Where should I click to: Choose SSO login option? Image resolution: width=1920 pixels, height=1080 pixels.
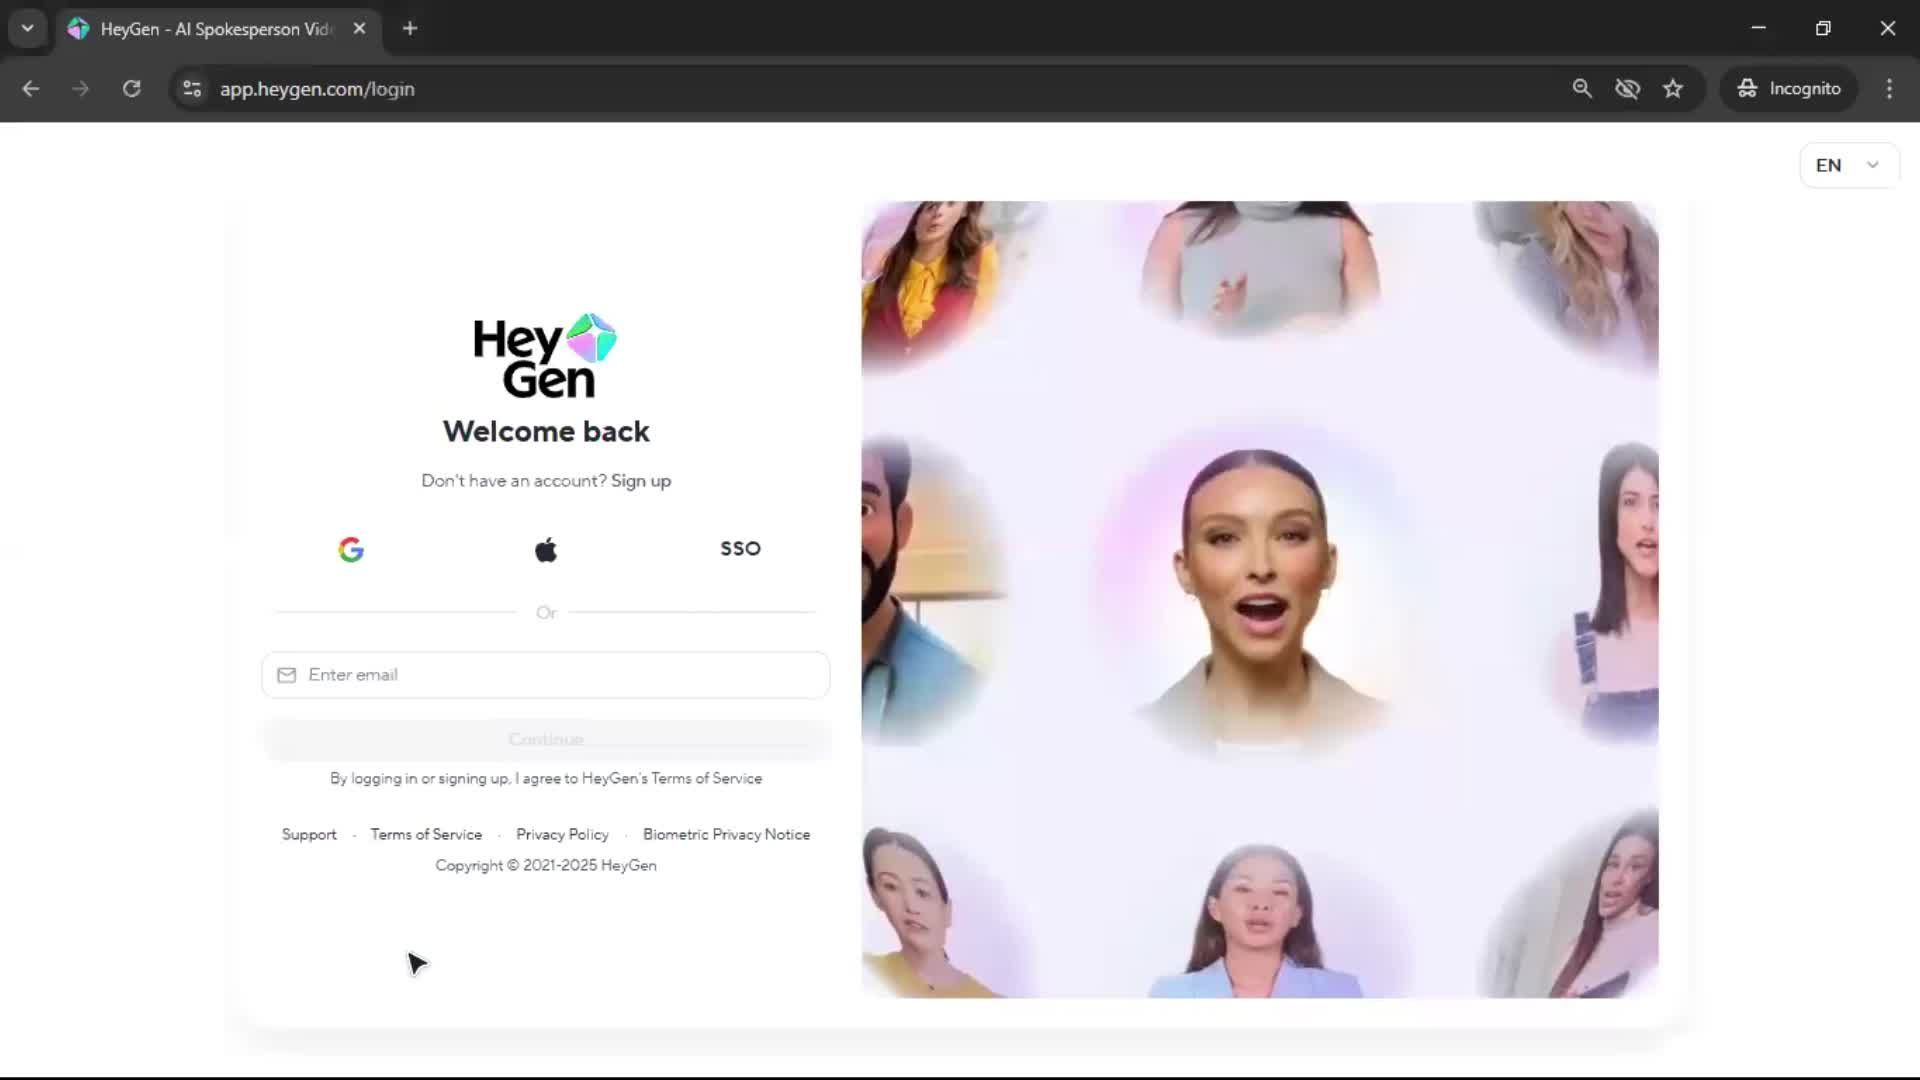point(740,548)
